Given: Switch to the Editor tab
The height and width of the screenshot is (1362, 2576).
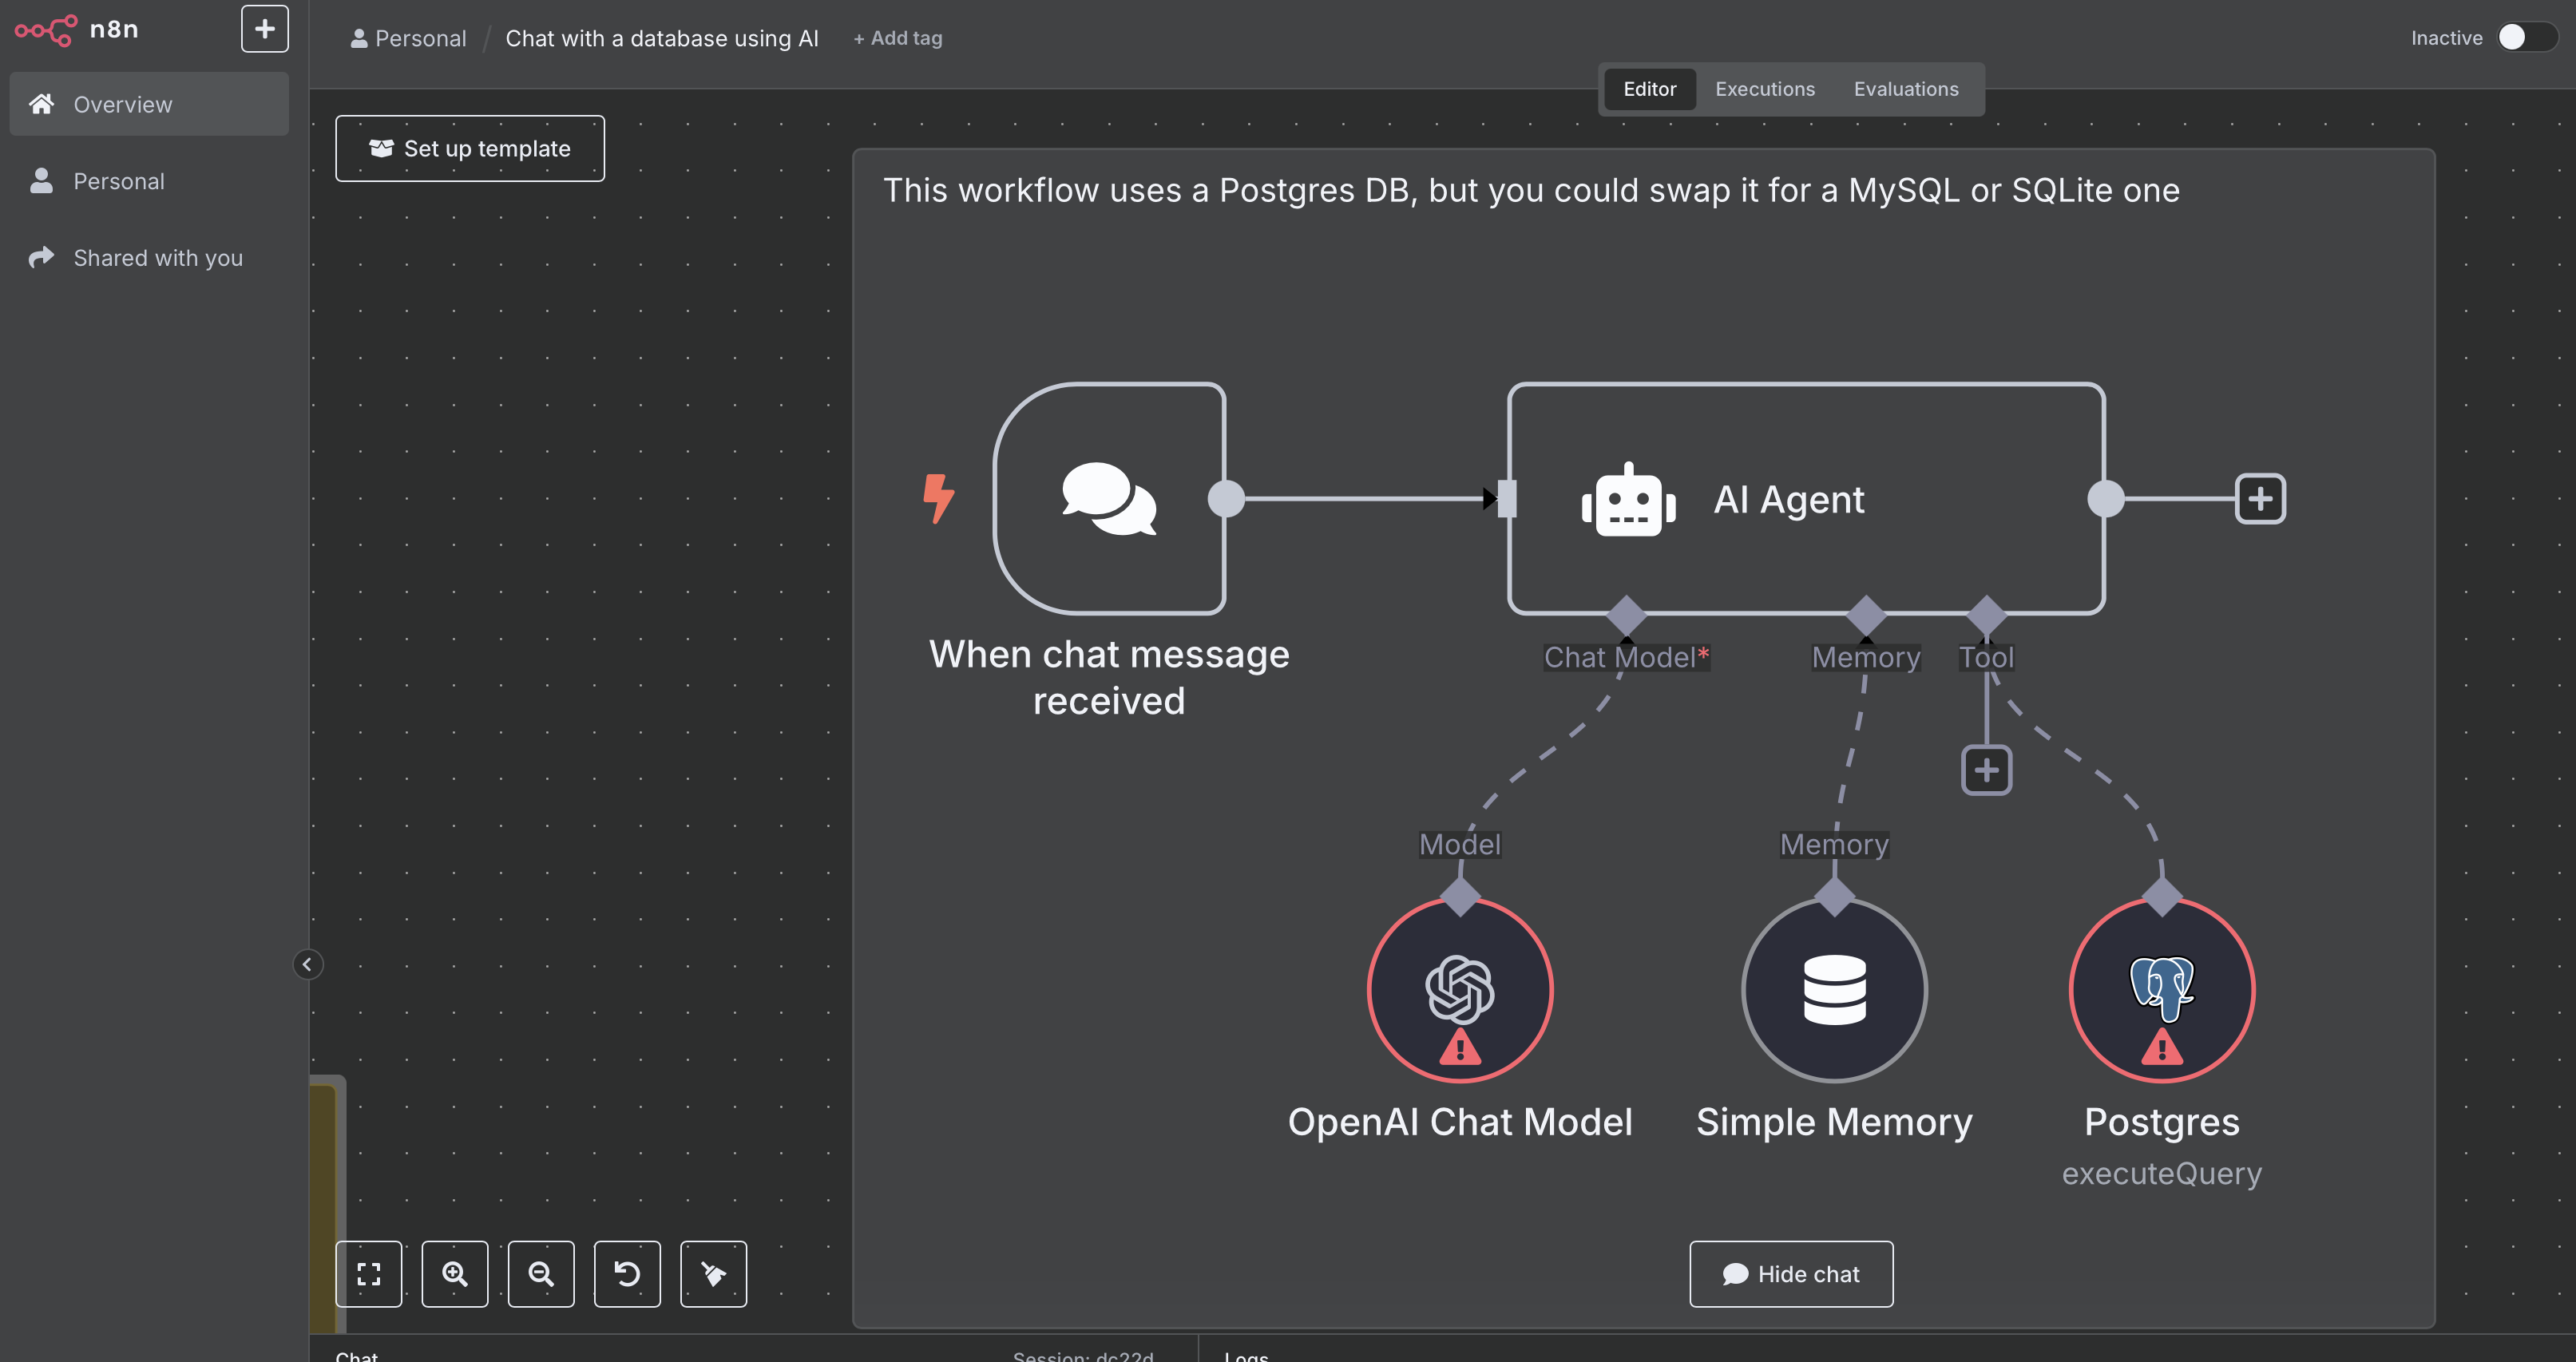Looking at the screenshot, I should pos(1649,89).
